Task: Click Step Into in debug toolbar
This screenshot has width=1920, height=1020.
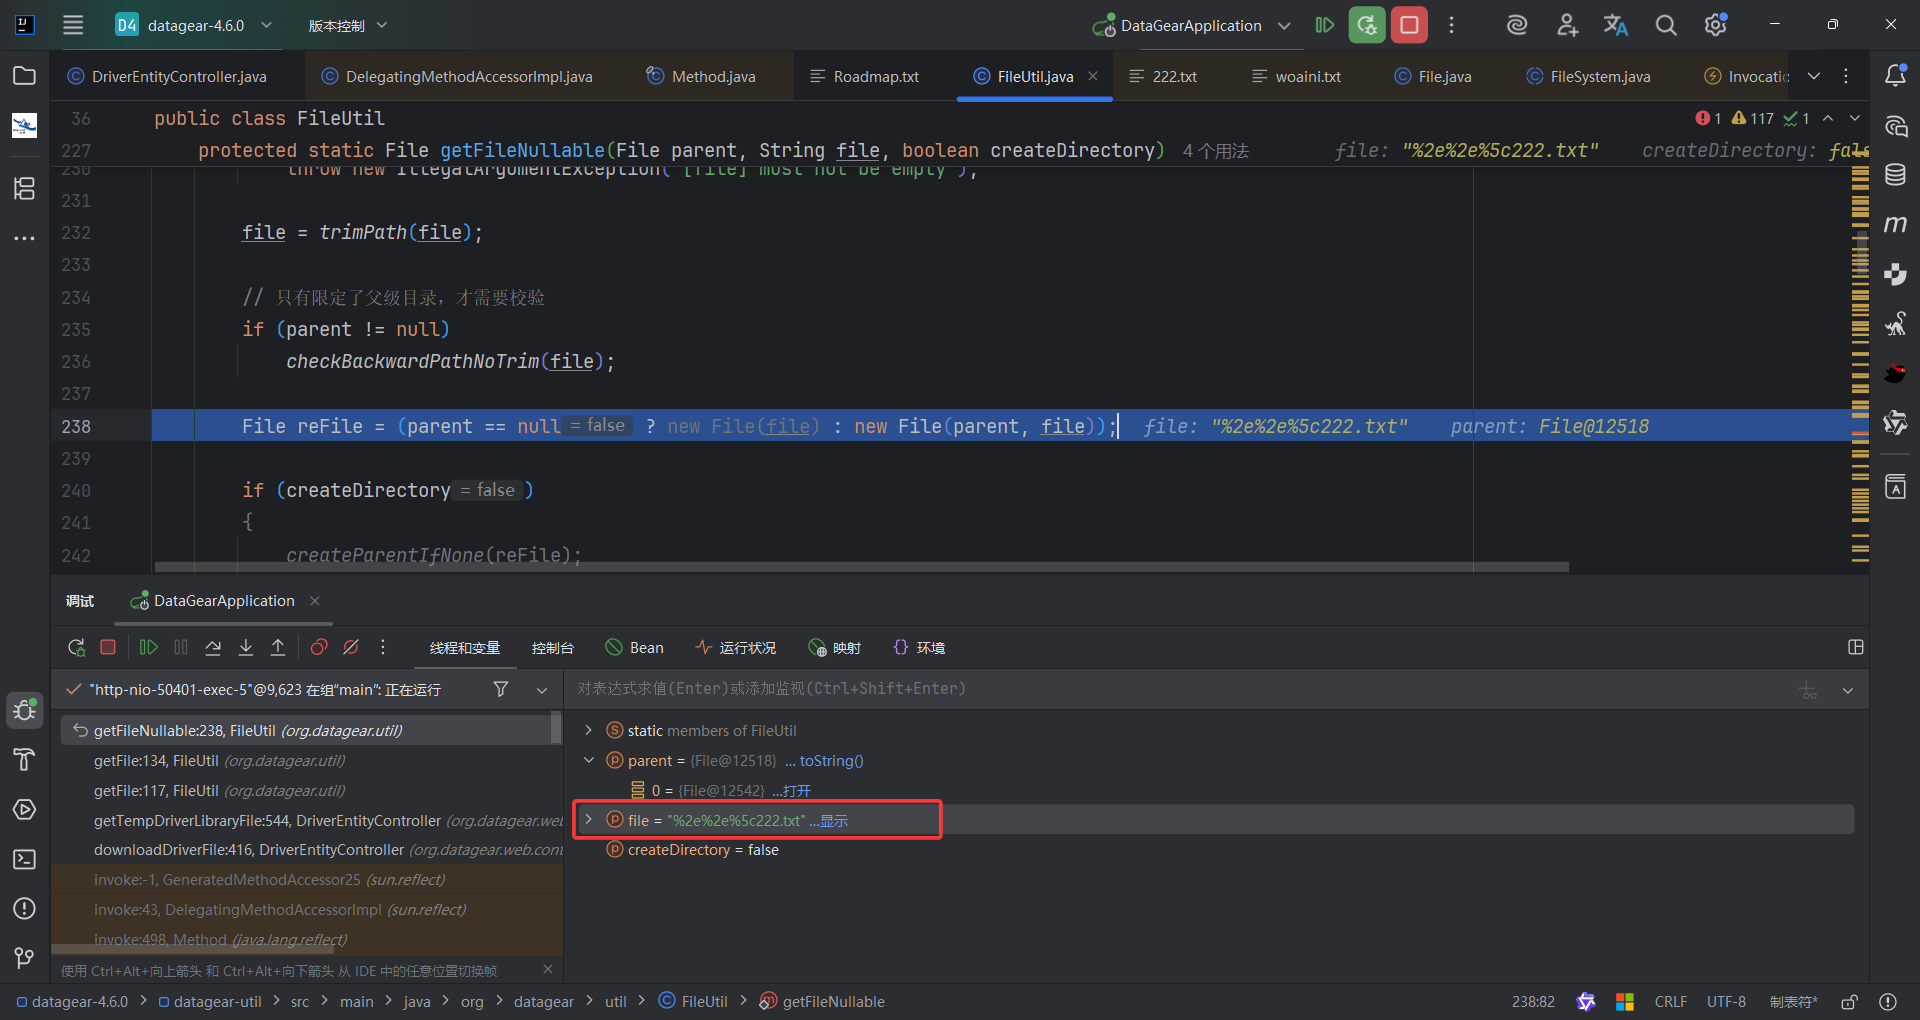Action: click(x=246, y=648)
